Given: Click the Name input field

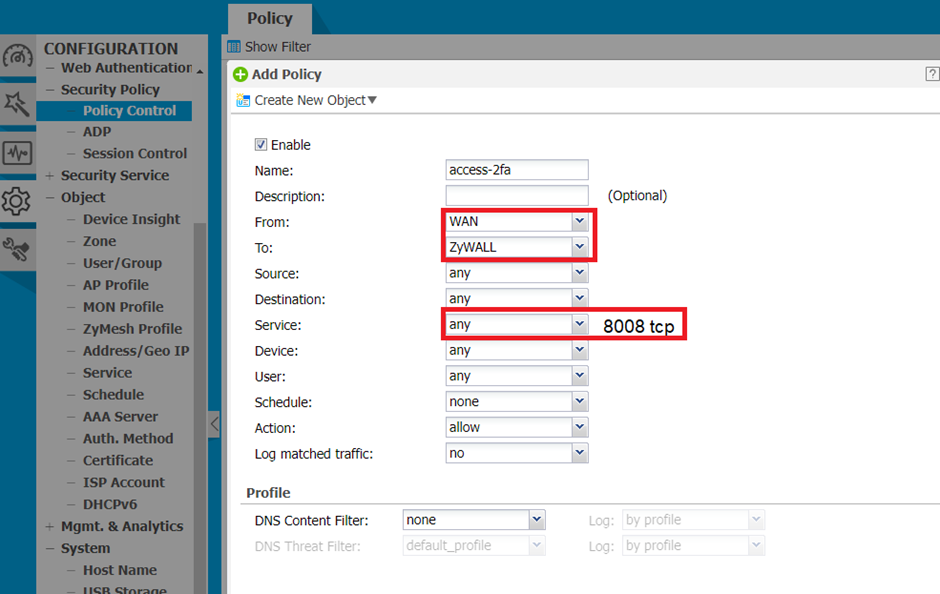Looking at the screenshot, I should point(516,170).
